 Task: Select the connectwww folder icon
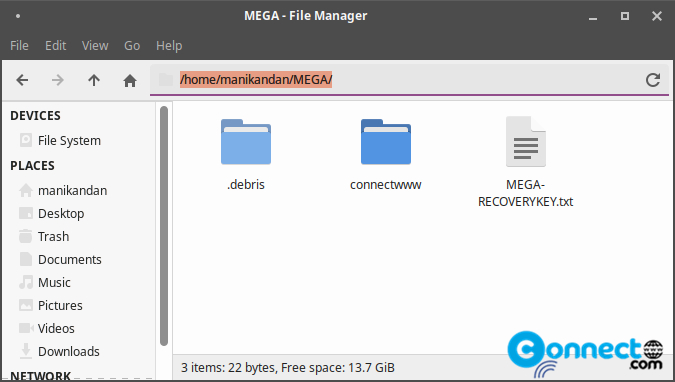tap(386, 142)
